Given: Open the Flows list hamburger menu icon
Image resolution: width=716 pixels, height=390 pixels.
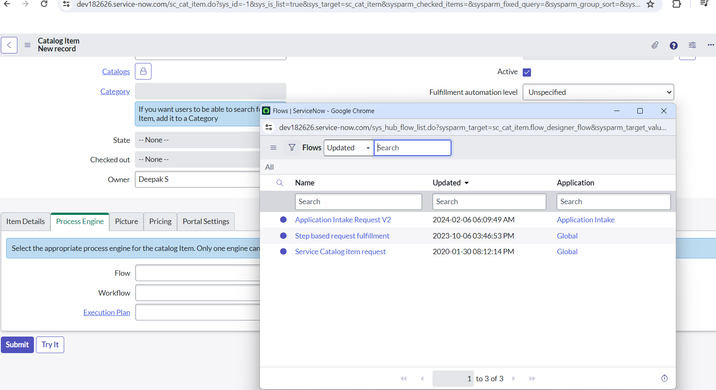Looking at the screenshot, I should [x=273, y=148].
